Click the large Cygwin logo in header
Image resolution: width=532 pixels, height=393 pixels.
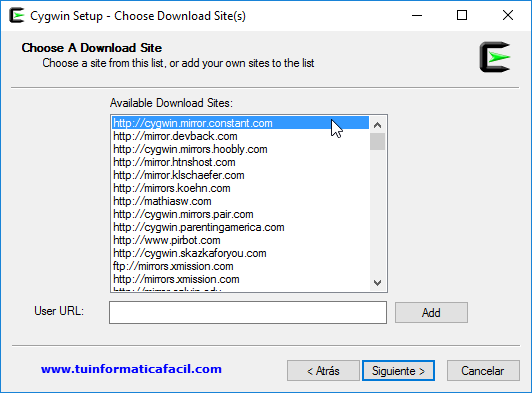pos(495,57)
